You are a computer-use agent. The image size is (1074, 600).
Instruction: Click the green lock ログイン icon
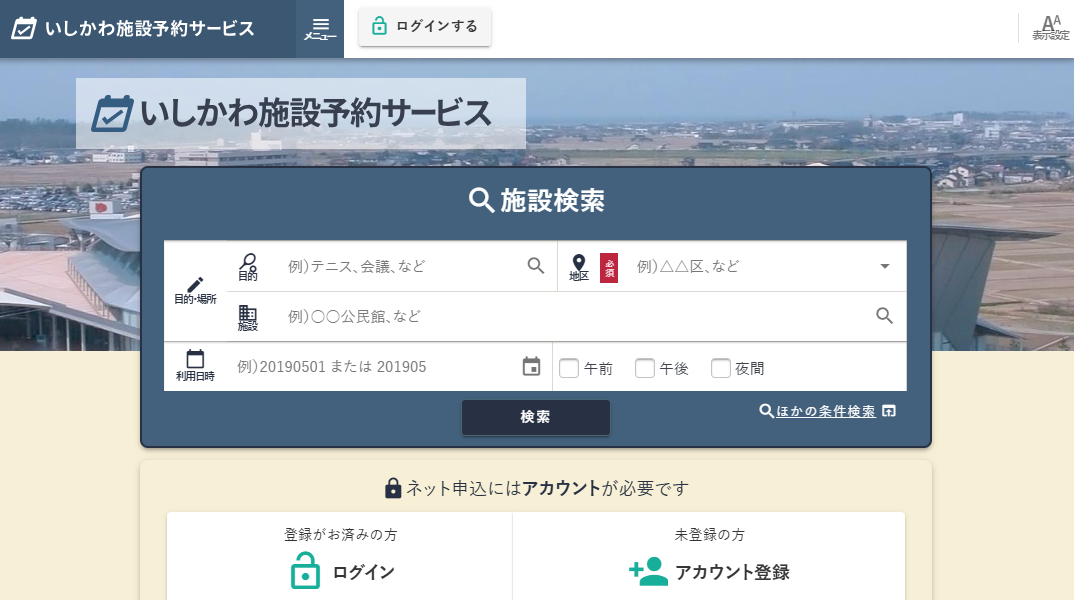[305, 571]
